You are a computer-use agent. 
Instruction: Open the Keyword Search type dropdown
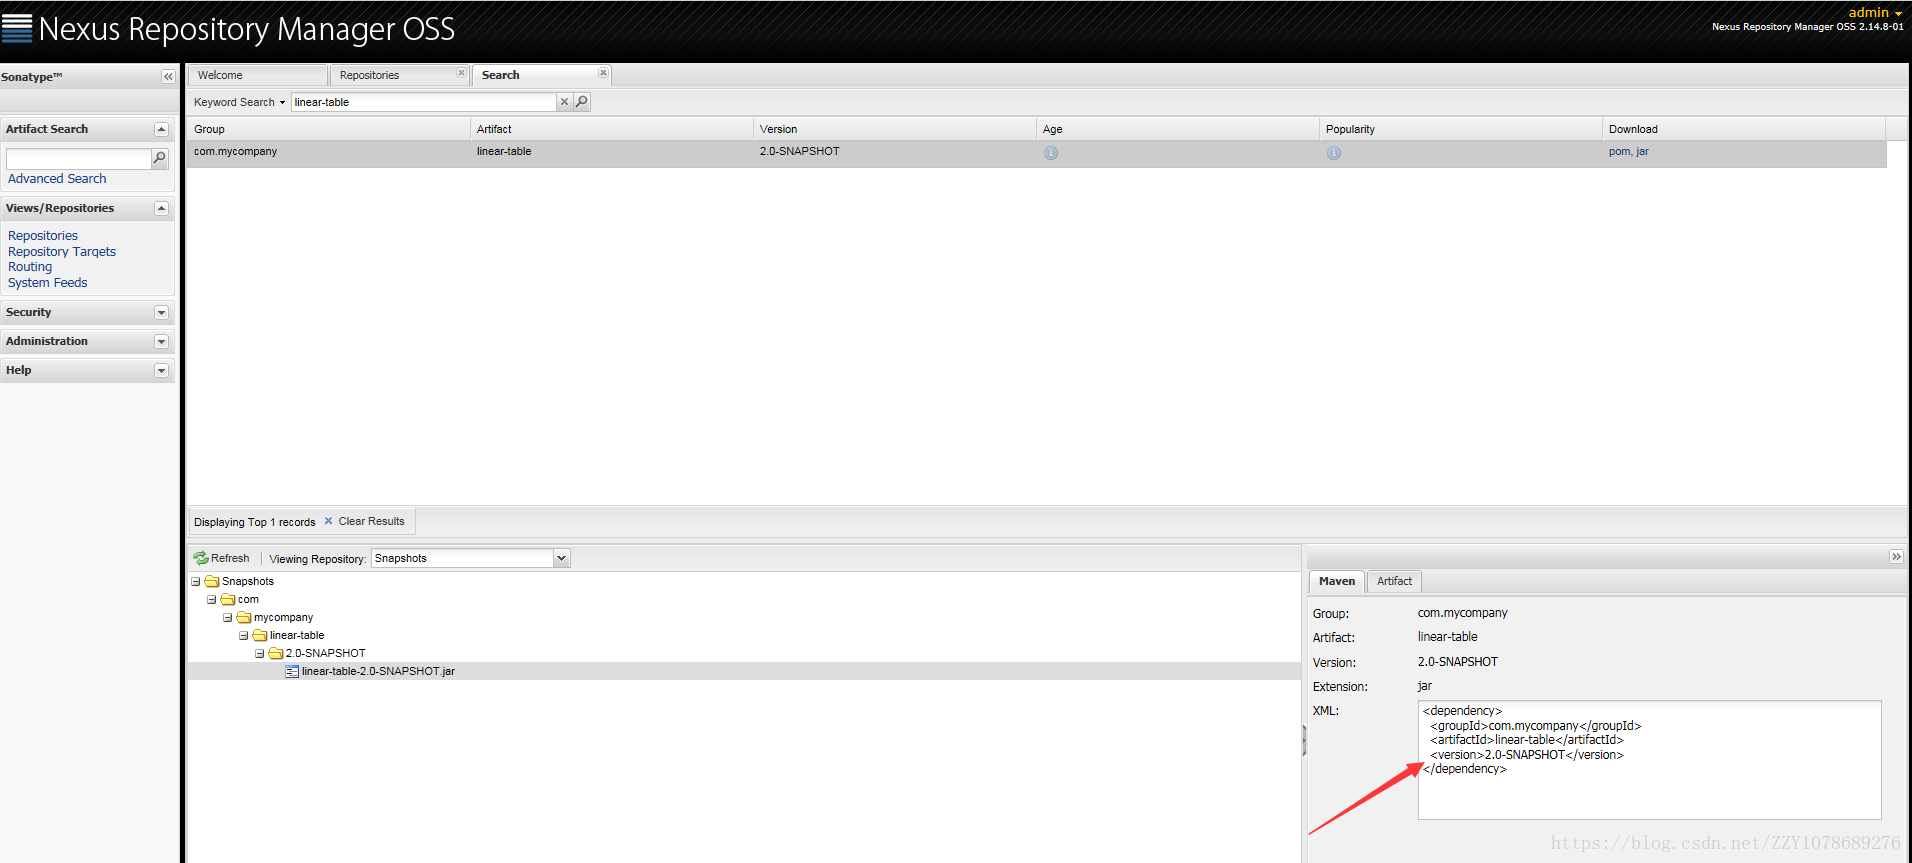tap(240, 102)
